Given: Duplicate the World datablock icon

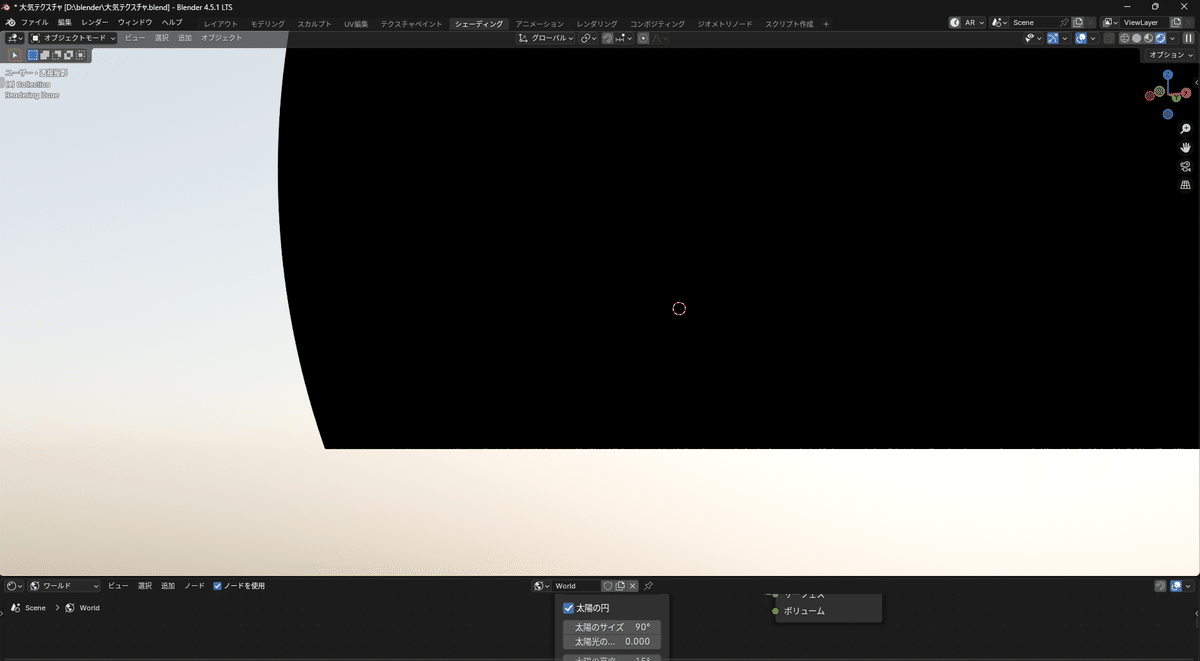Looking at the screenshot, I should pos(620,586).
